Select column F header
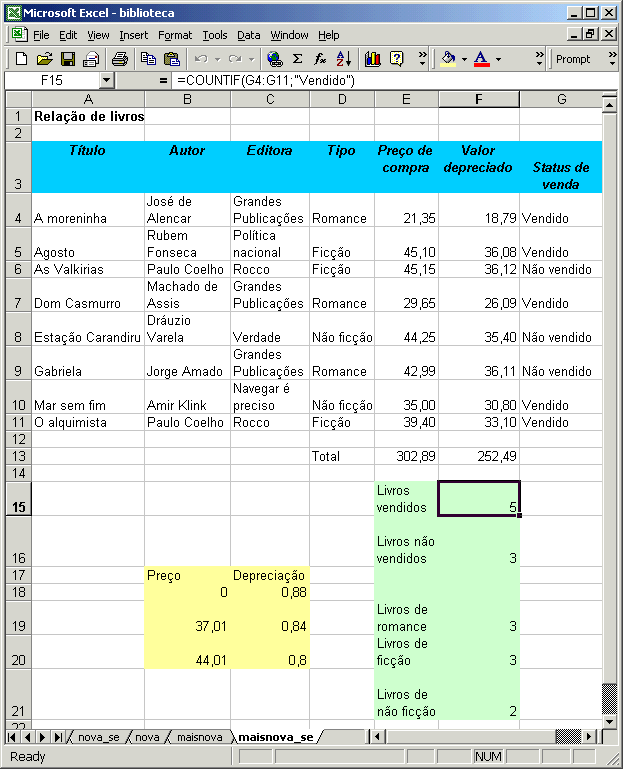Viewport: 623px width, 769px height. click(479, 100)
